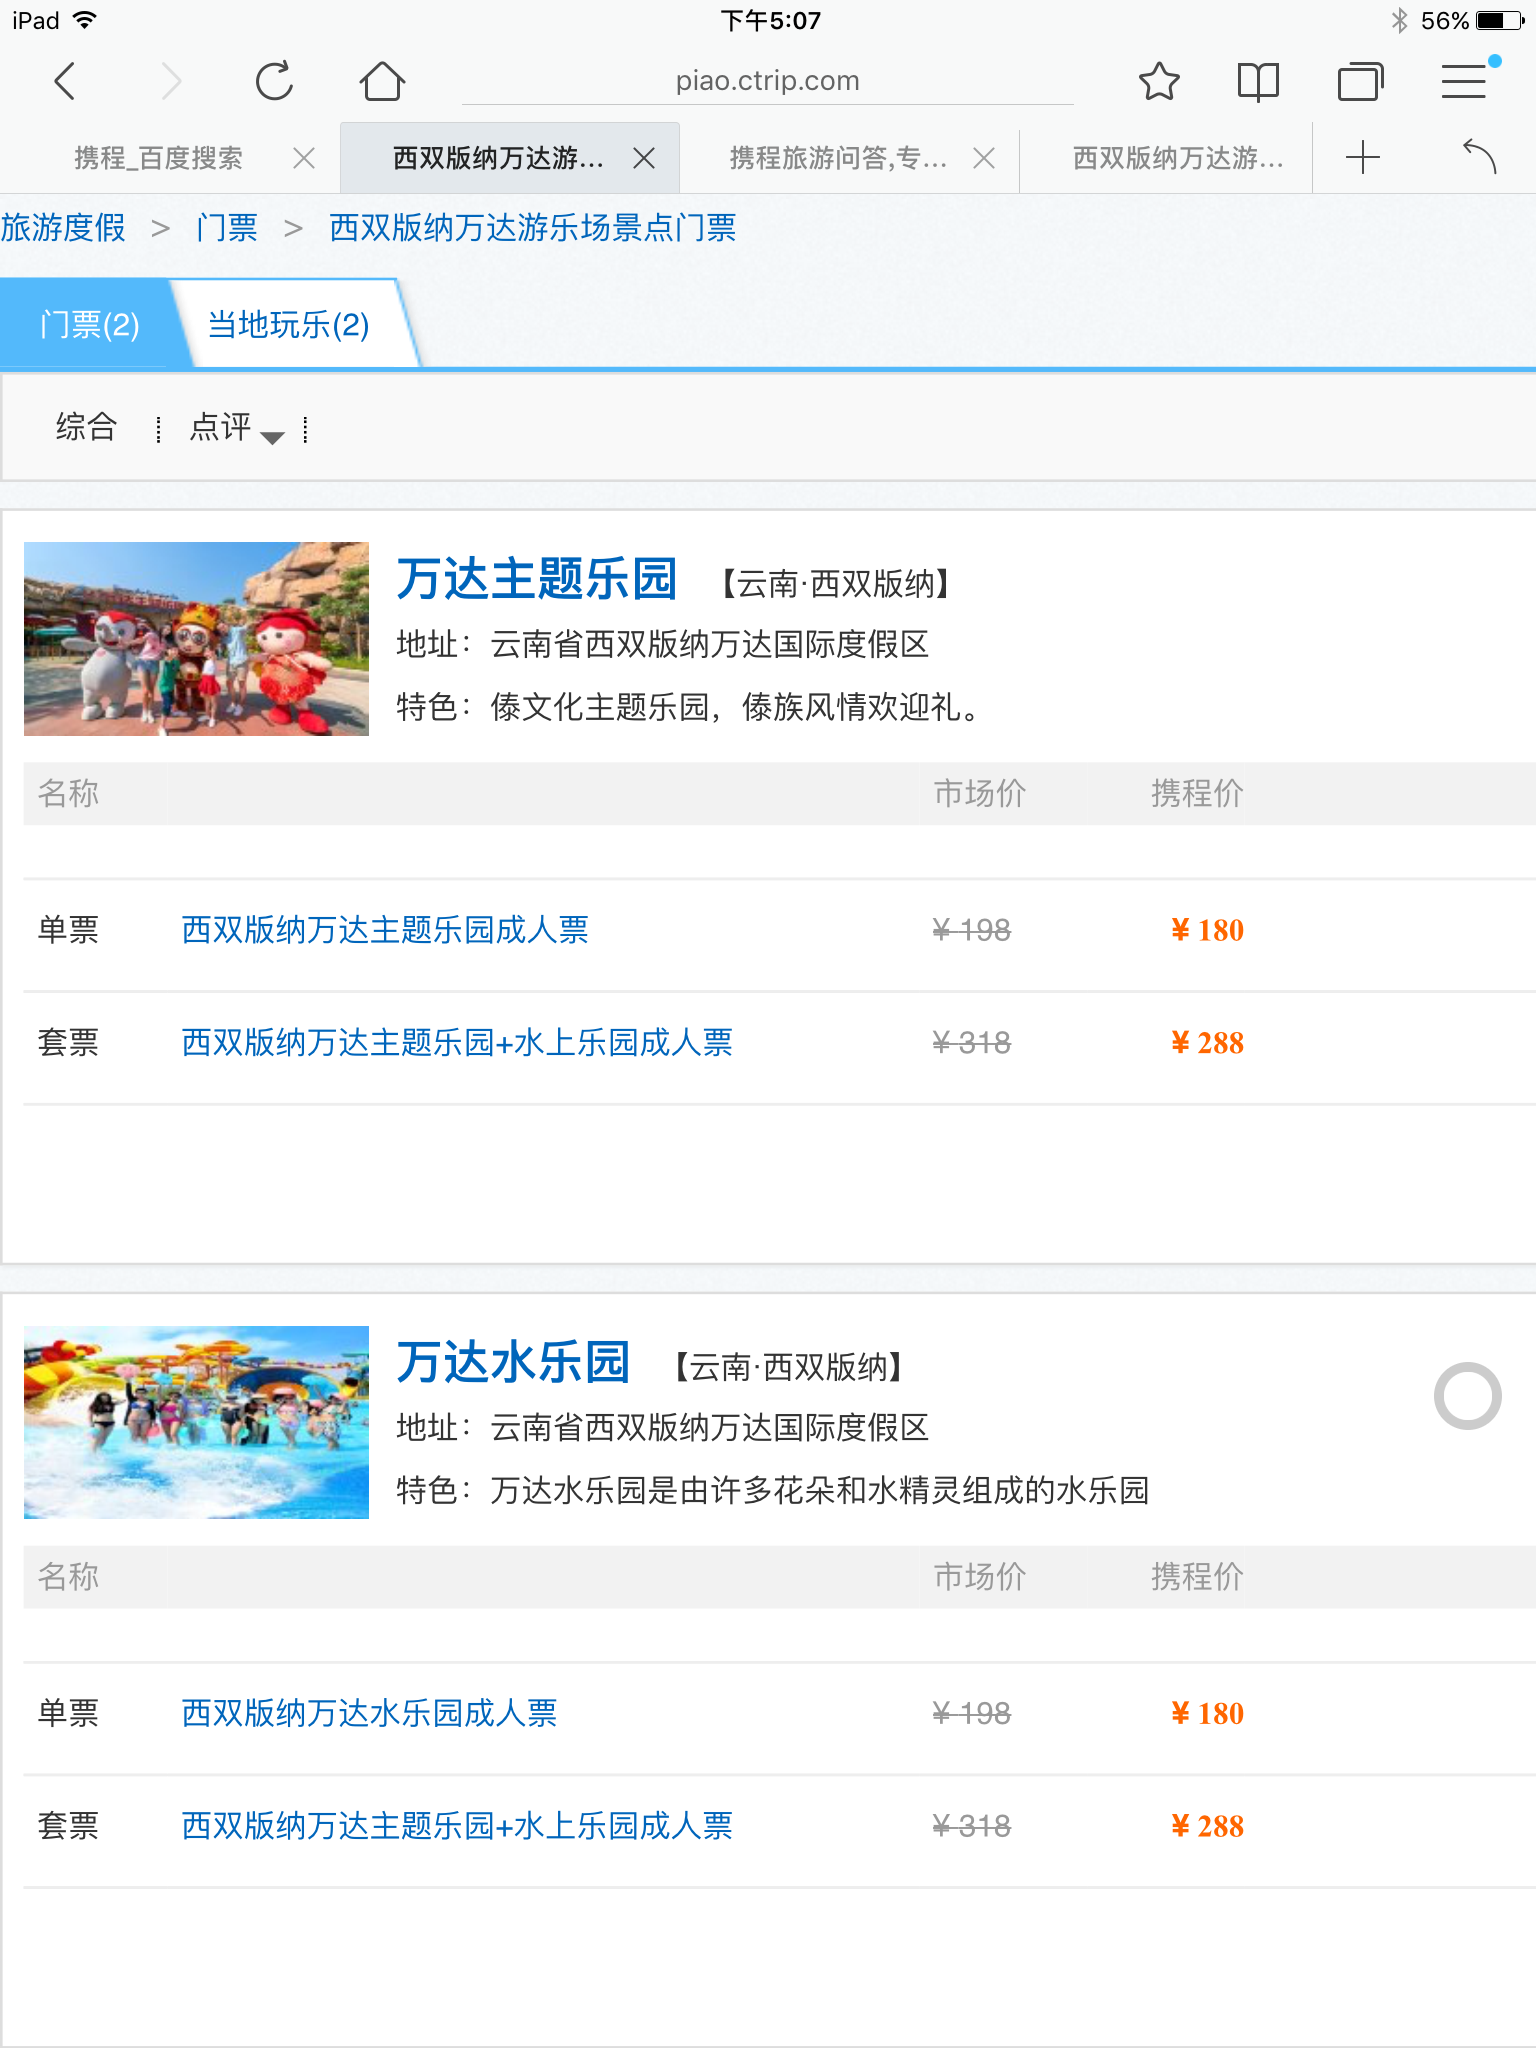Tap the 下午5:07 clock in status bar
This screenshot has width=1536, height=2048.
[x=770, y=20]
